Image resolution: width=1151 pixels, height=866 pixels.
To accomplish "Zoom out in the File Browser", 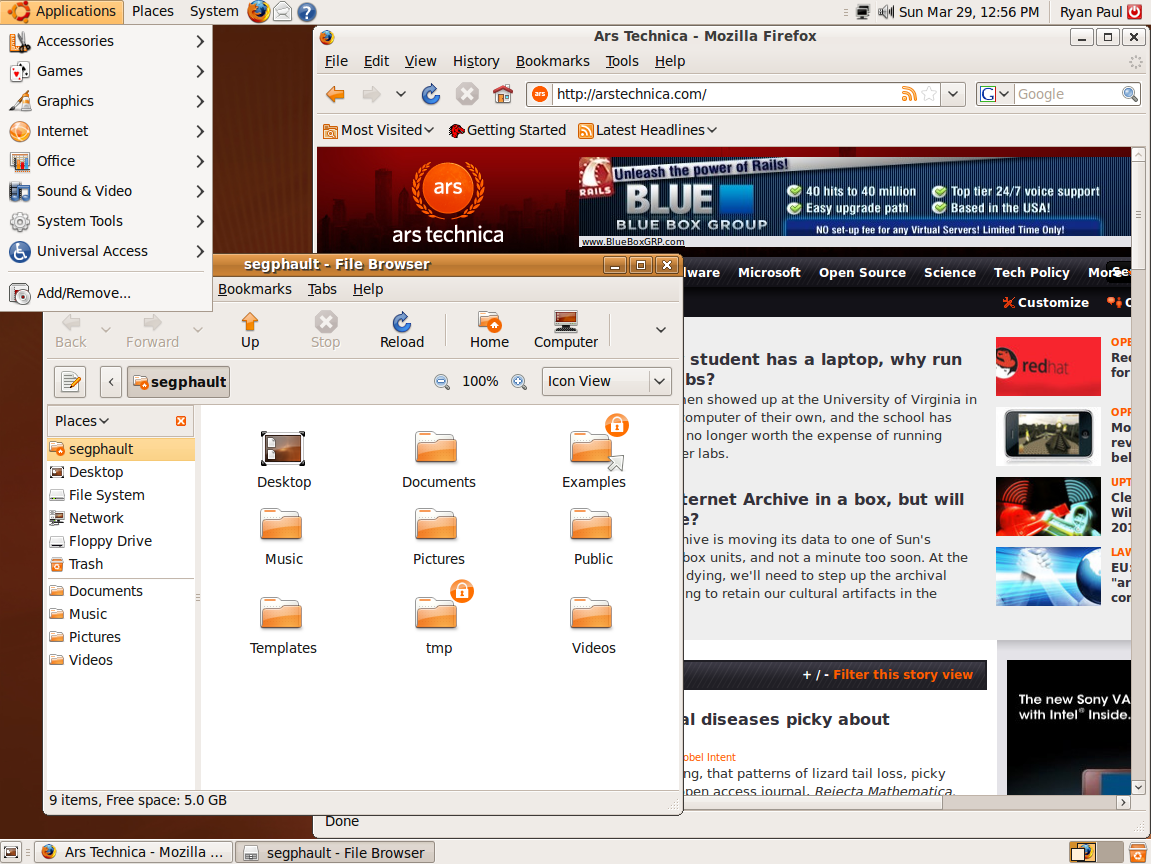I will click(442, 382).
